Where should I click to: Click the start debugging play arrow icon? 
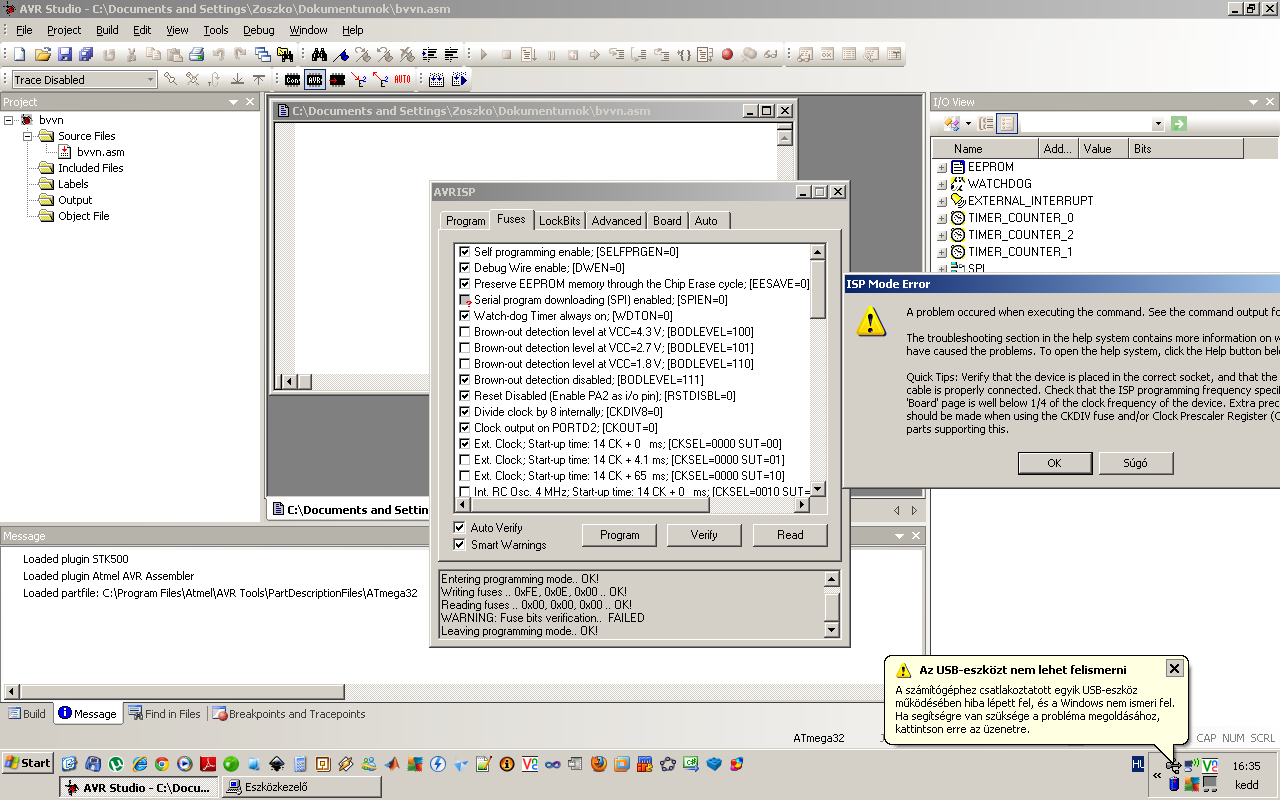(484, 54)
